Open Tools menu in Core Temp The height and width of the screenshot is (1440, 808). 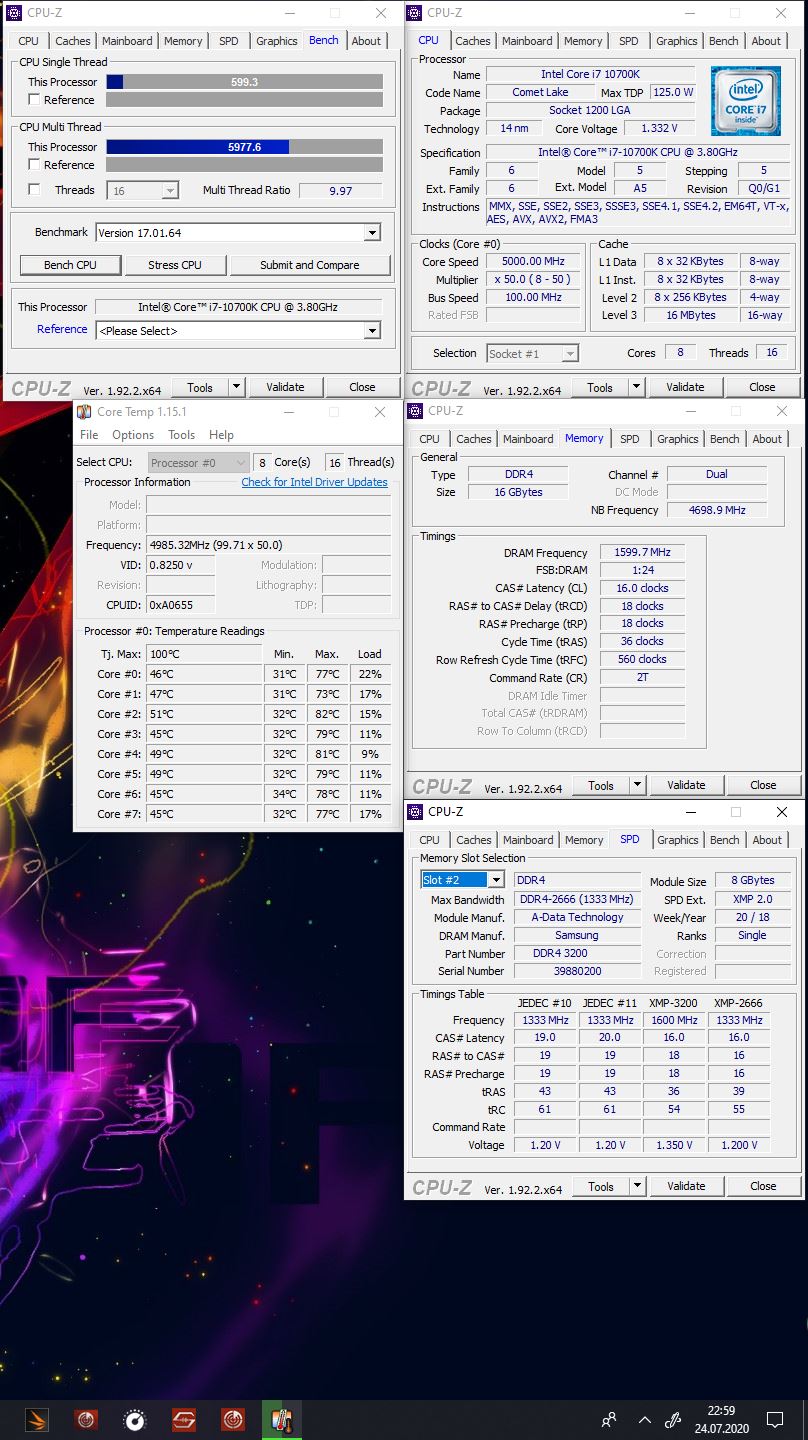(181, 435)
